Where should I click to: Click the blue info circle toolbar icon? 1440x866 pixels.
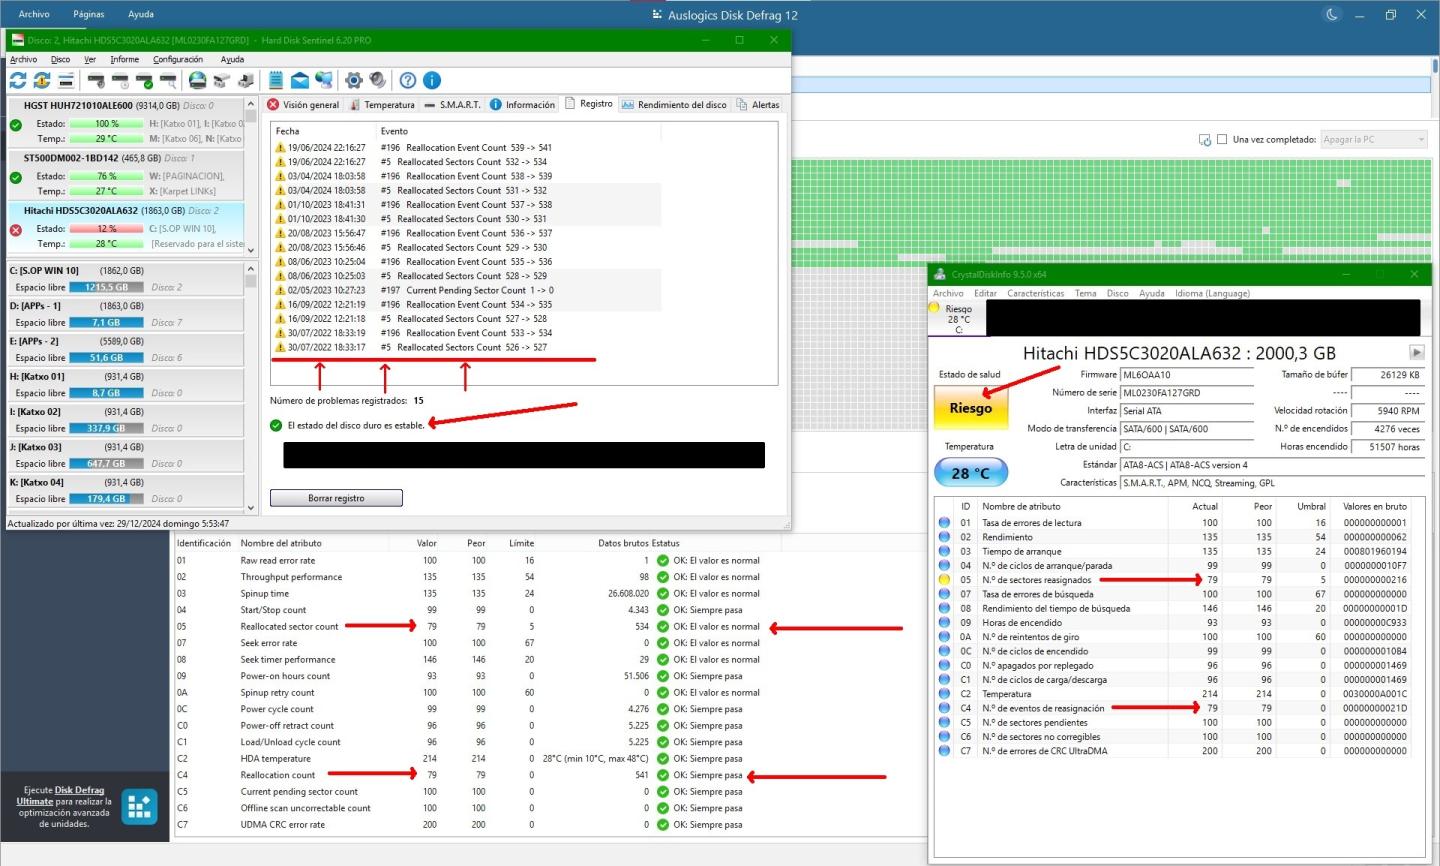point(432,81)
